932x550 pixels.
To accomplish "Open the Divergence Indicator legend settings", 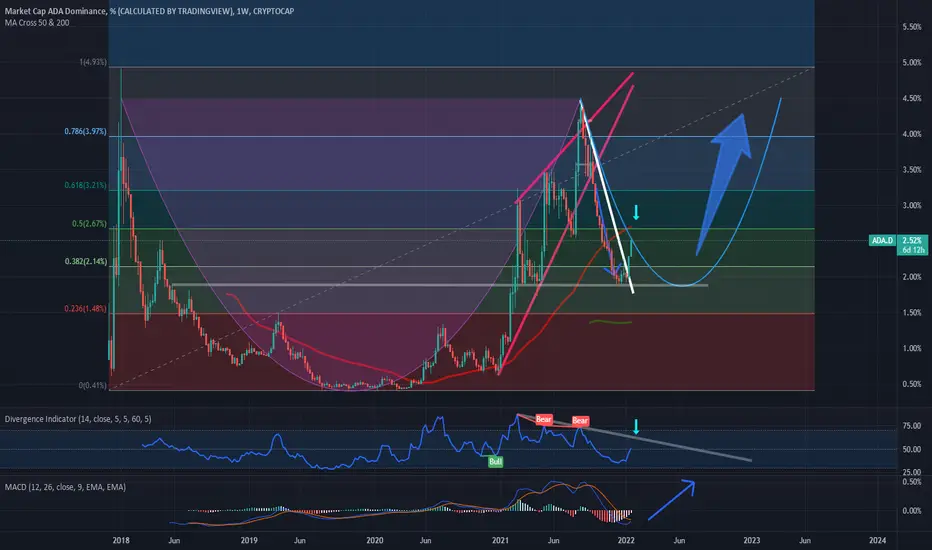I will click(x=78, y=419).
